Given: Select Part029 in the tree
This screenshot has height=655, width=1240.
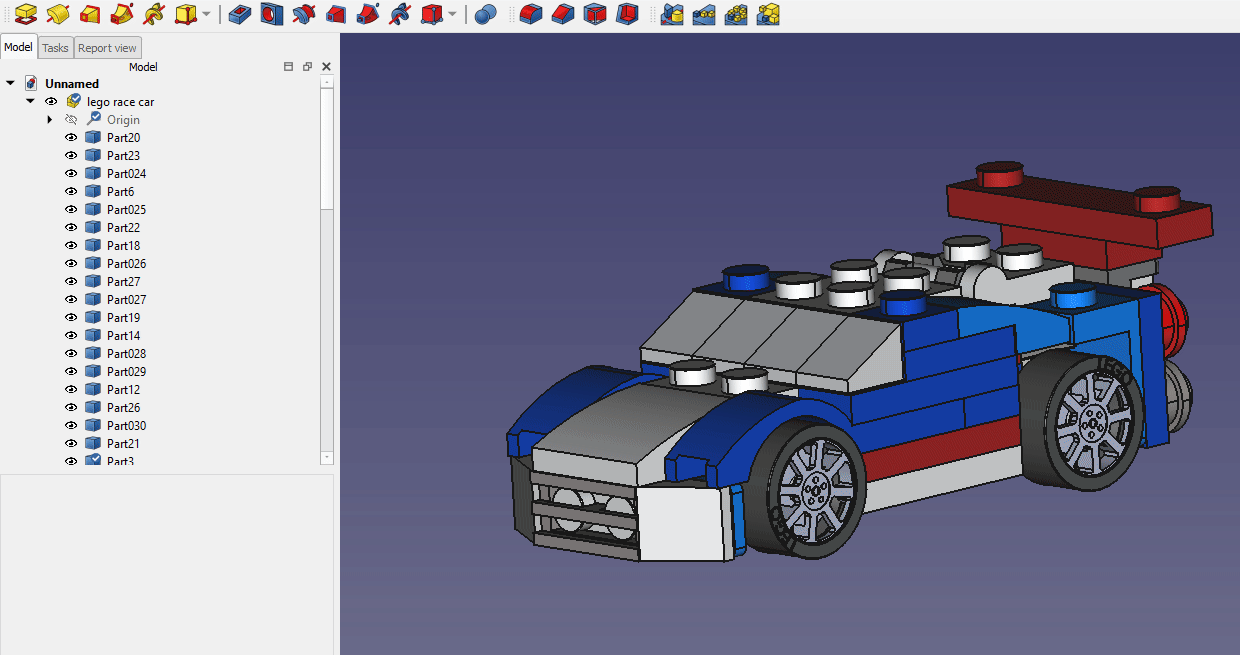Looking at the screenshot, I should (x=126, y=372).
